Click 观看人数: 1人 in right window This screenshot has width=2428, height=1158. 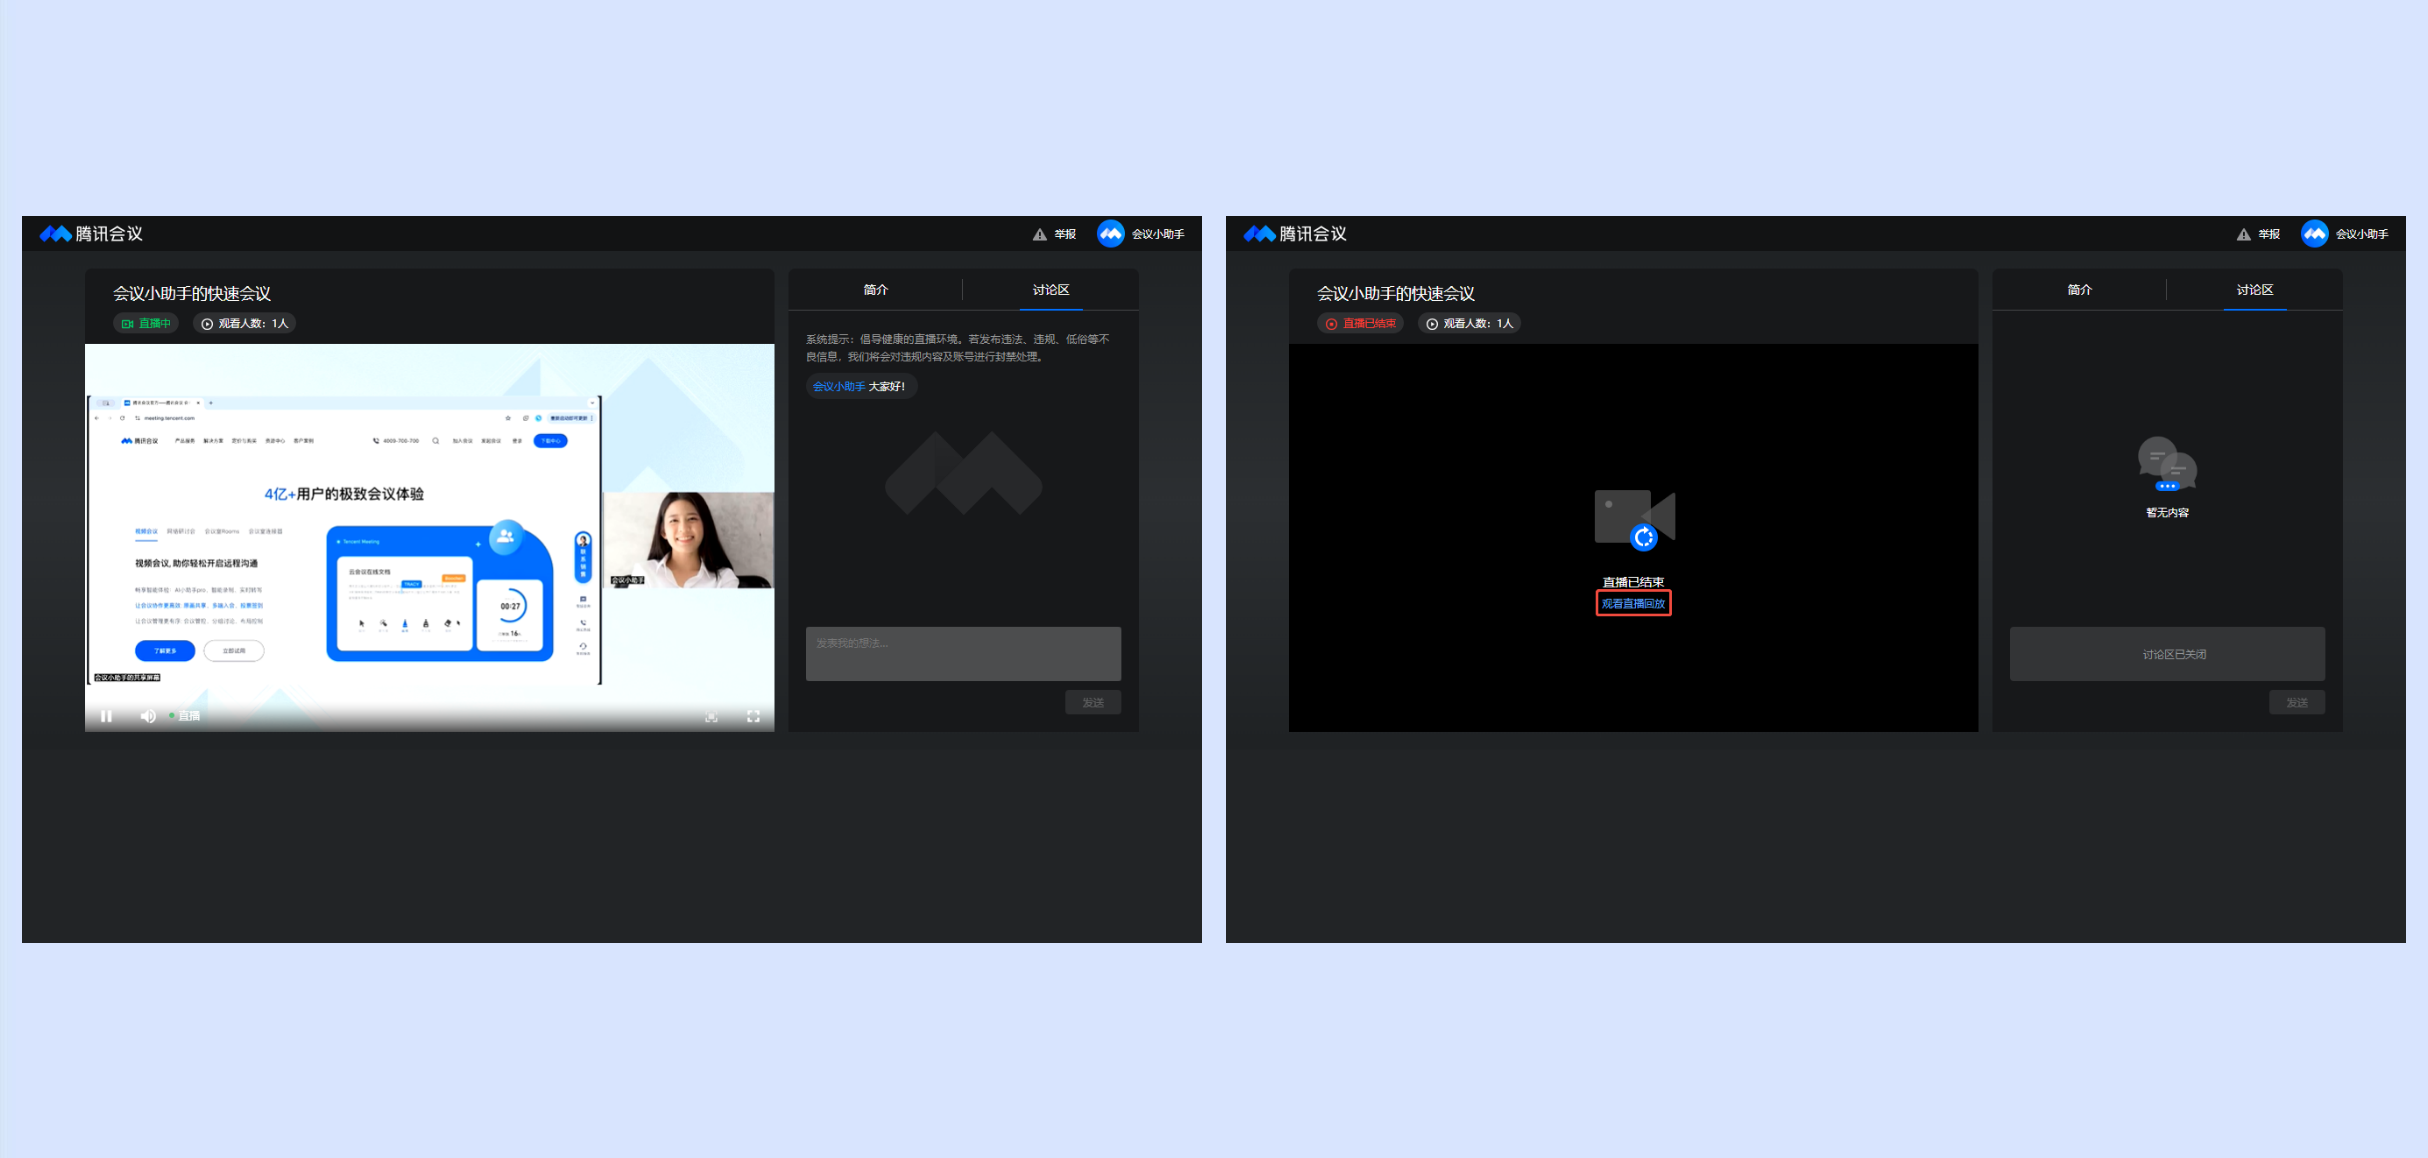1469,323
